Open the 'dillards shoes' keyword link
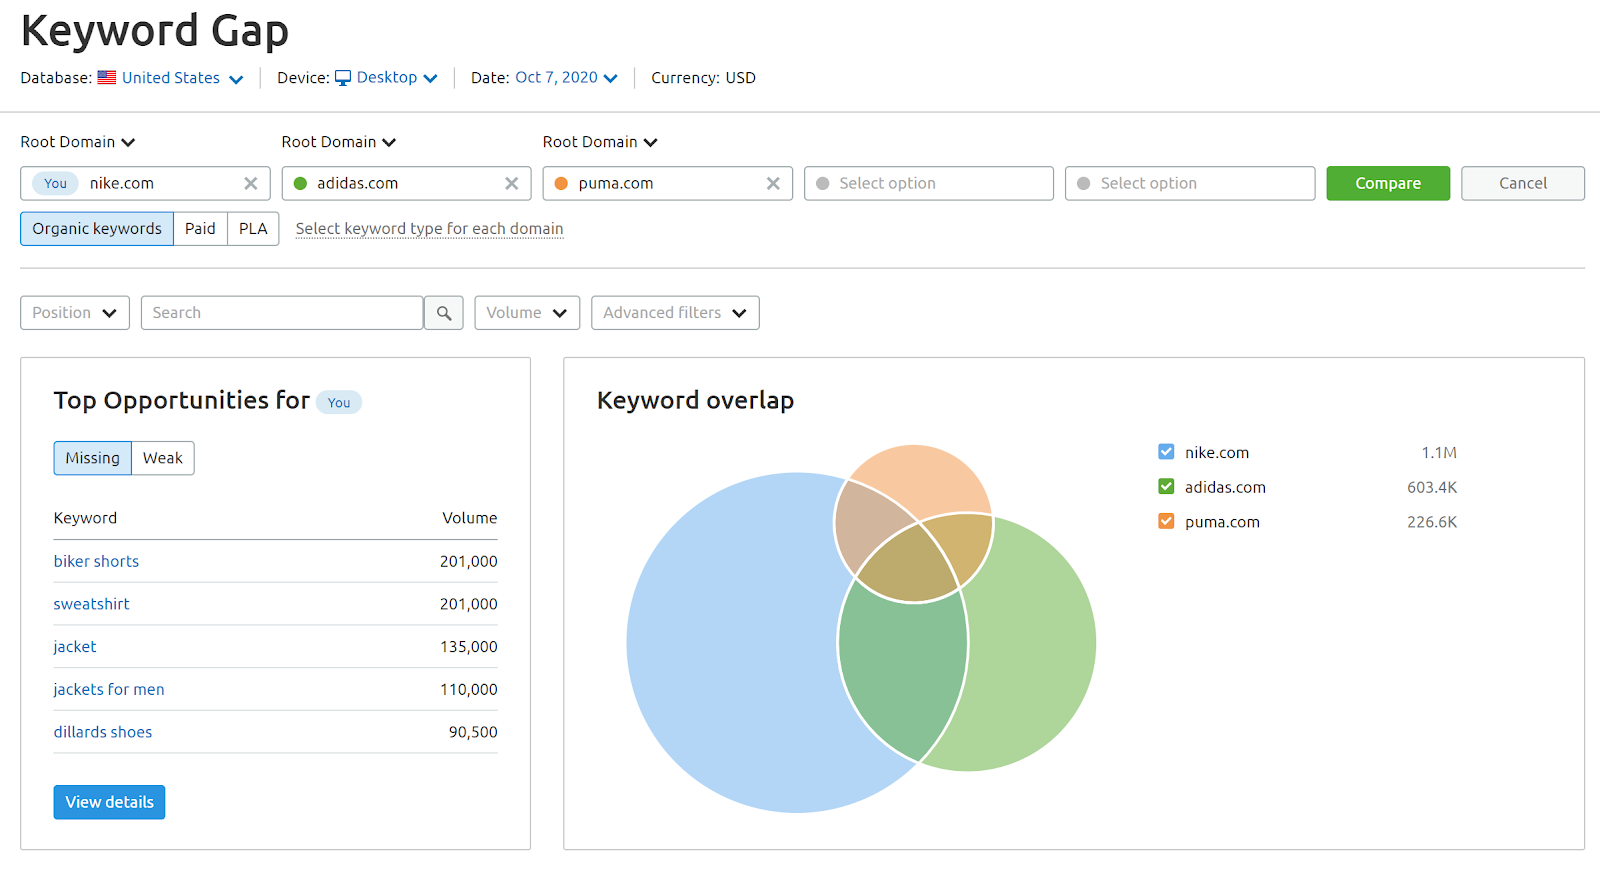This screenshot has width=1600, height=871. [x=103, y=732]
